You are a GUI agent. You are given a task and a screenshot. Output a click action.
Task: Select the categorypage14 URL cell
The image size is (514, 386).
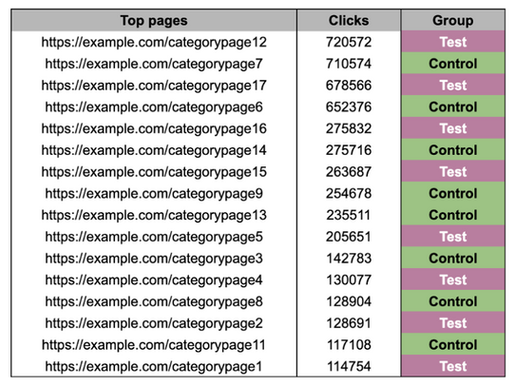click(x=154, y=150)
